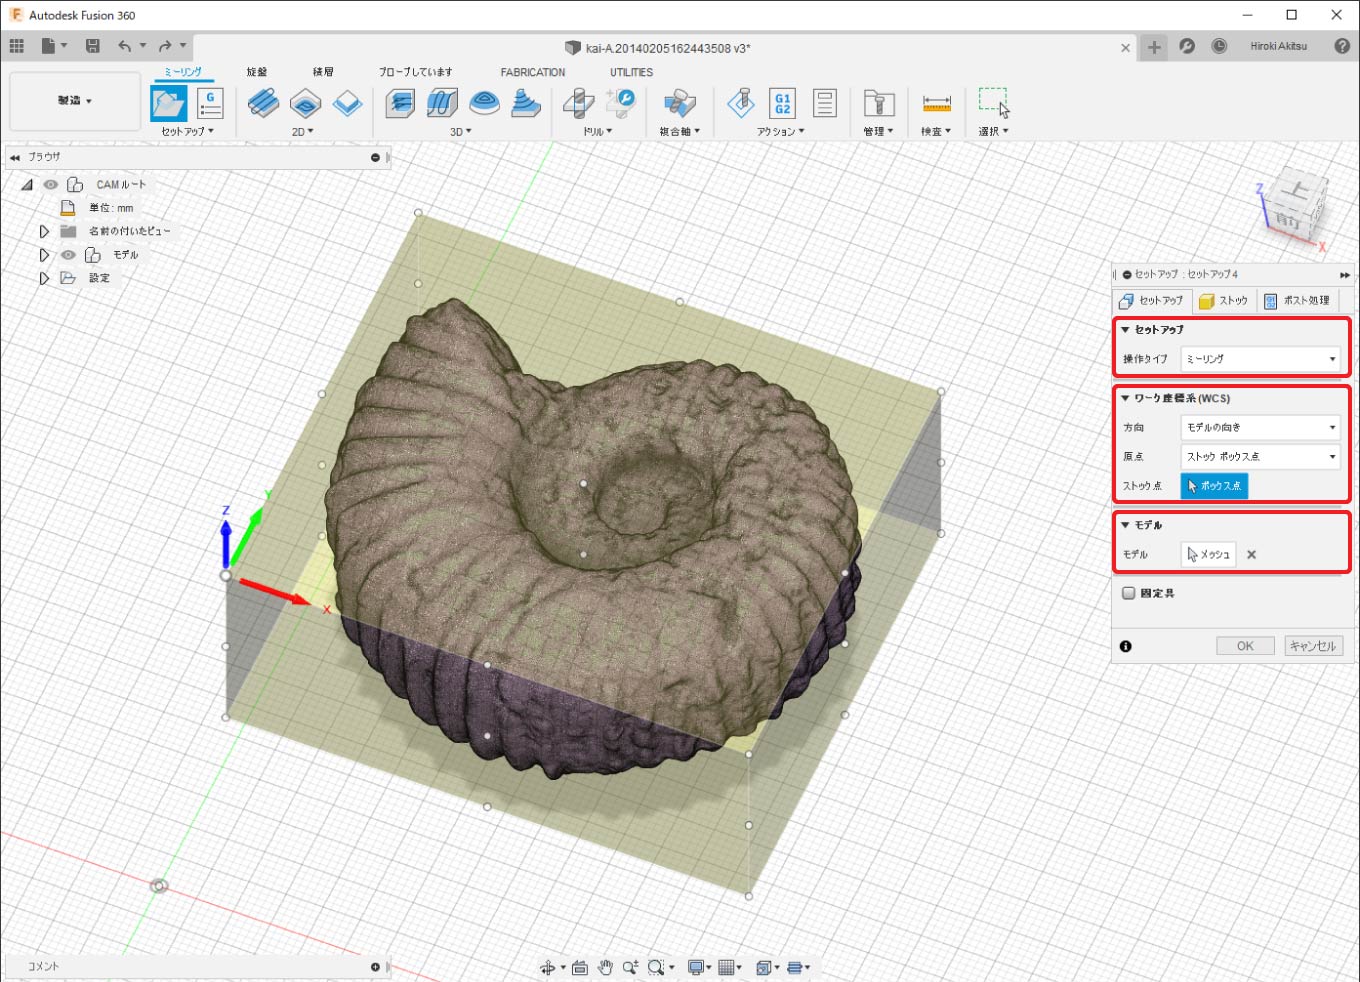Toggle visibility eye of モデル in browser
1360x982 pixels.
[x=68, y=255]
